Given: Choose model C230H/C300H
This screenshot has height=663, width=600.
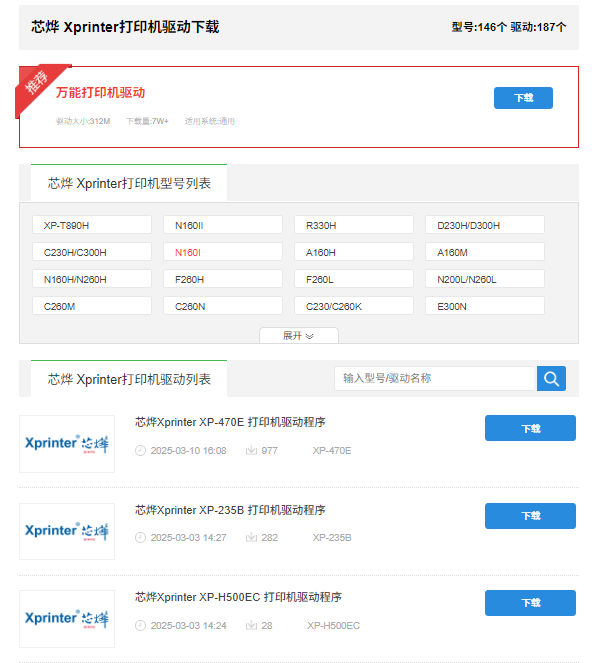Looking at the screenshot, I should click(92, 252).
